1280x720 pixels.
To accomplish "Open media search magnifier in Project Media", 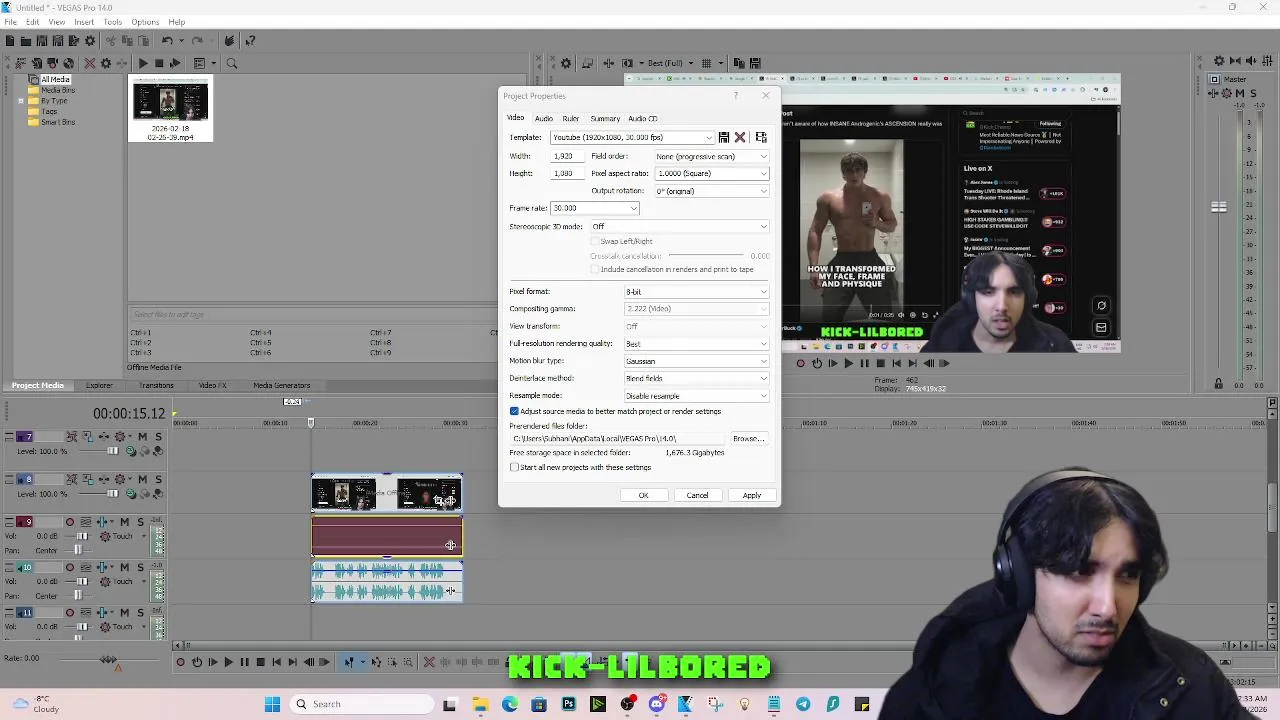I will click(232, 63).
